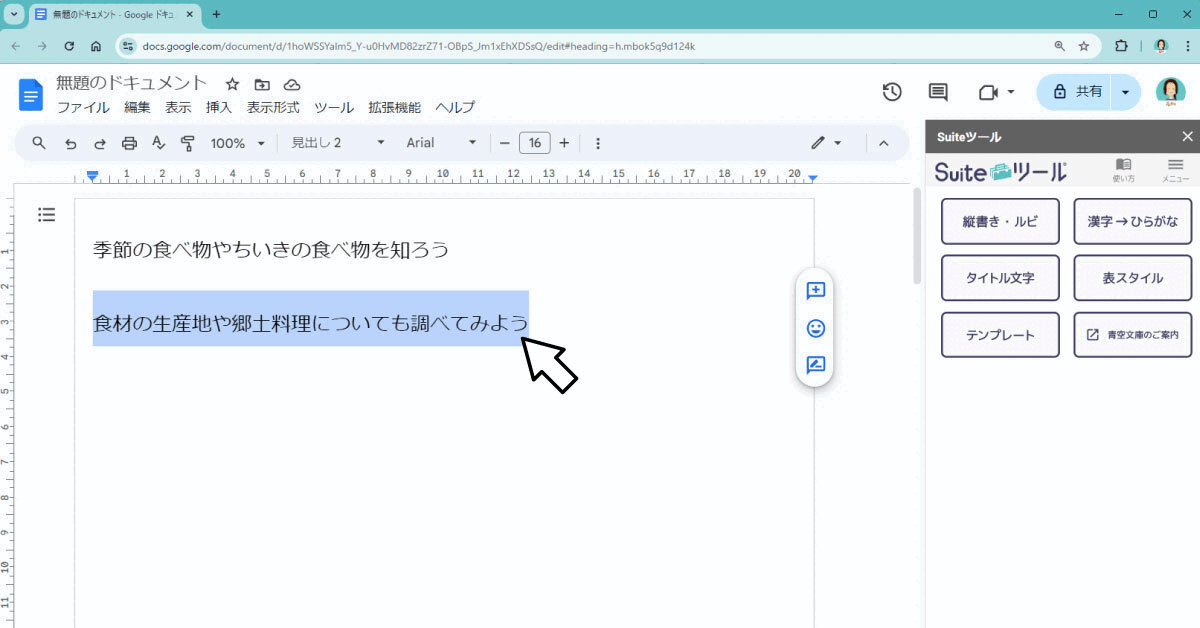
Task: Open the Arial font dropdown
Action: click(441, 143)
